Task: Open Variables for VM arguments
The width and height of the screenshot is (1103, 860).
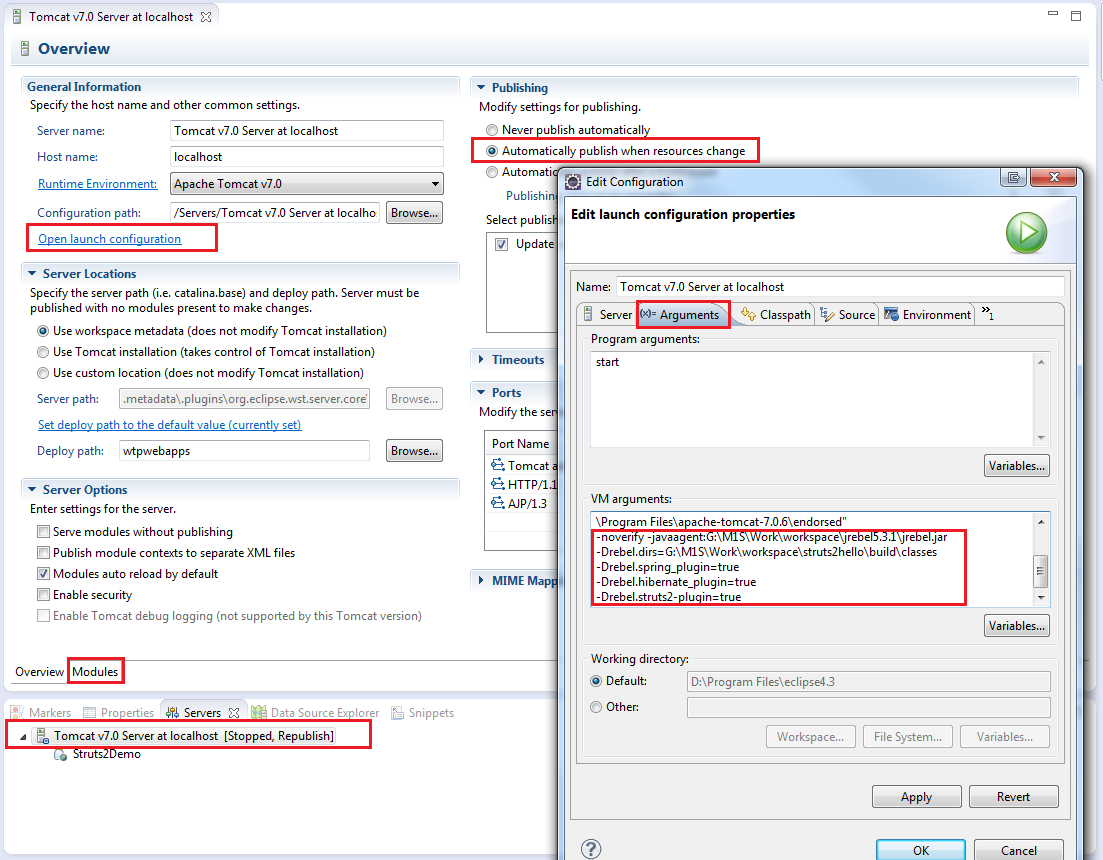Action: pyautogui.click(x=1017, y=626)
